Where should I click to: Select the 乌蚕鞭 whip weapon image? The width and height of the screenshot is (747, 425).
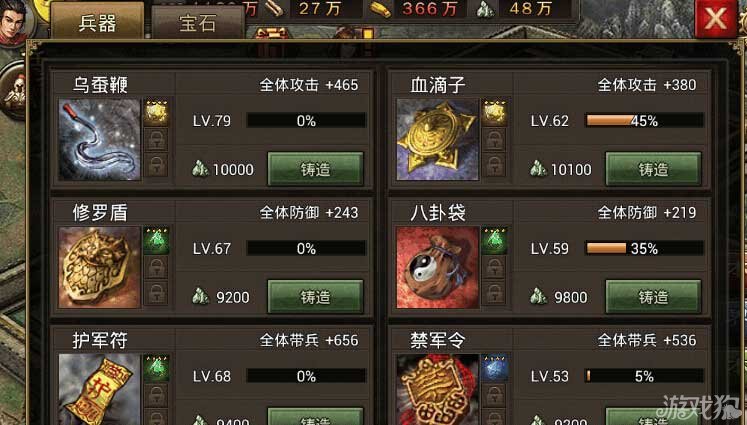[100, 140]
